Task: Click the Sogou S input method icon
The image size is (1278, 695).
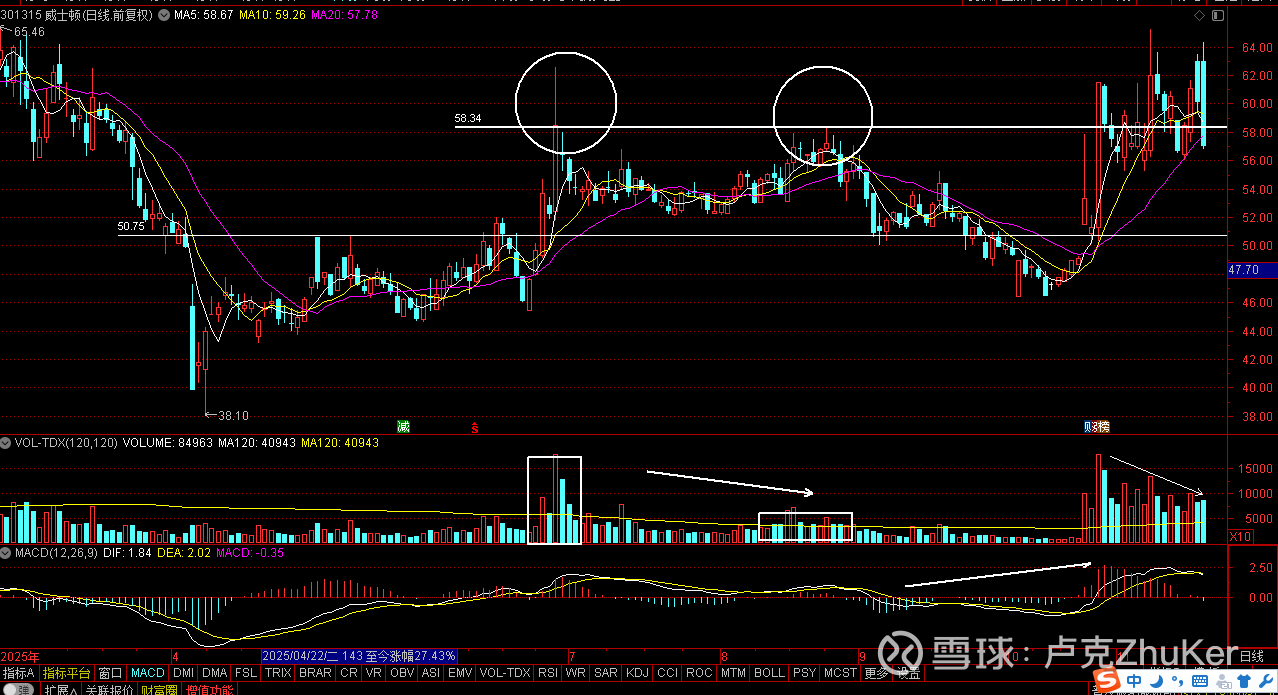Action: pos(1106,680)
